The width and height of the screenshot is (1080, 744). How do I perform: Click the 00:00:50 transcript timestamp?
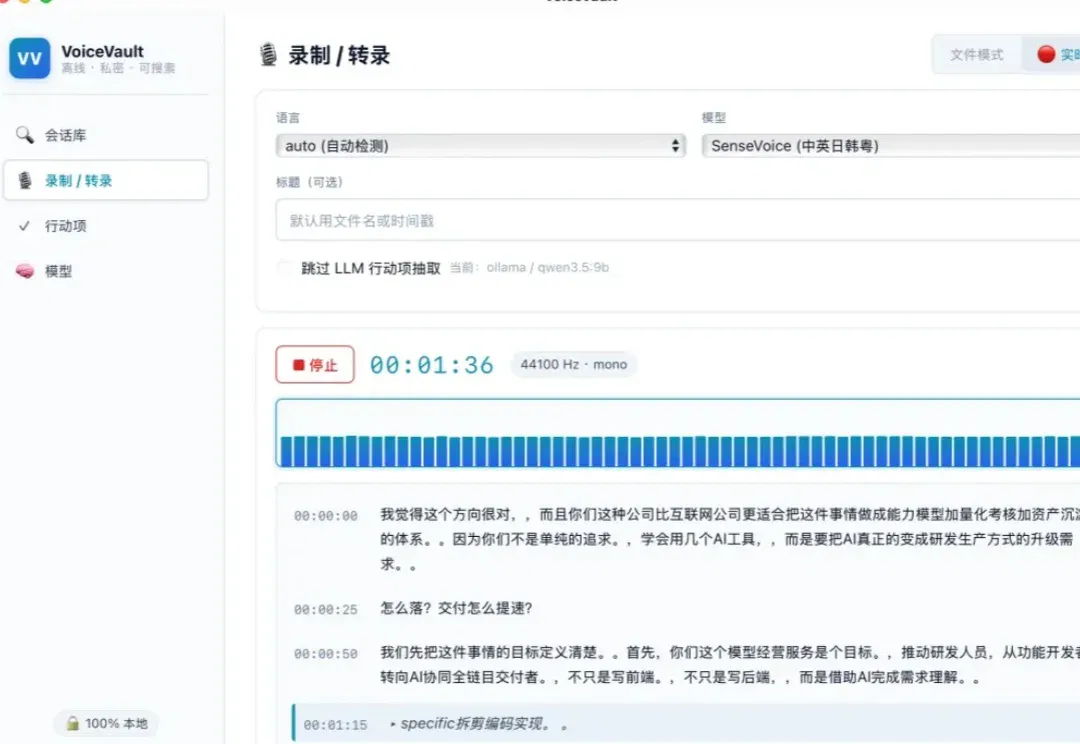[326, 654]
